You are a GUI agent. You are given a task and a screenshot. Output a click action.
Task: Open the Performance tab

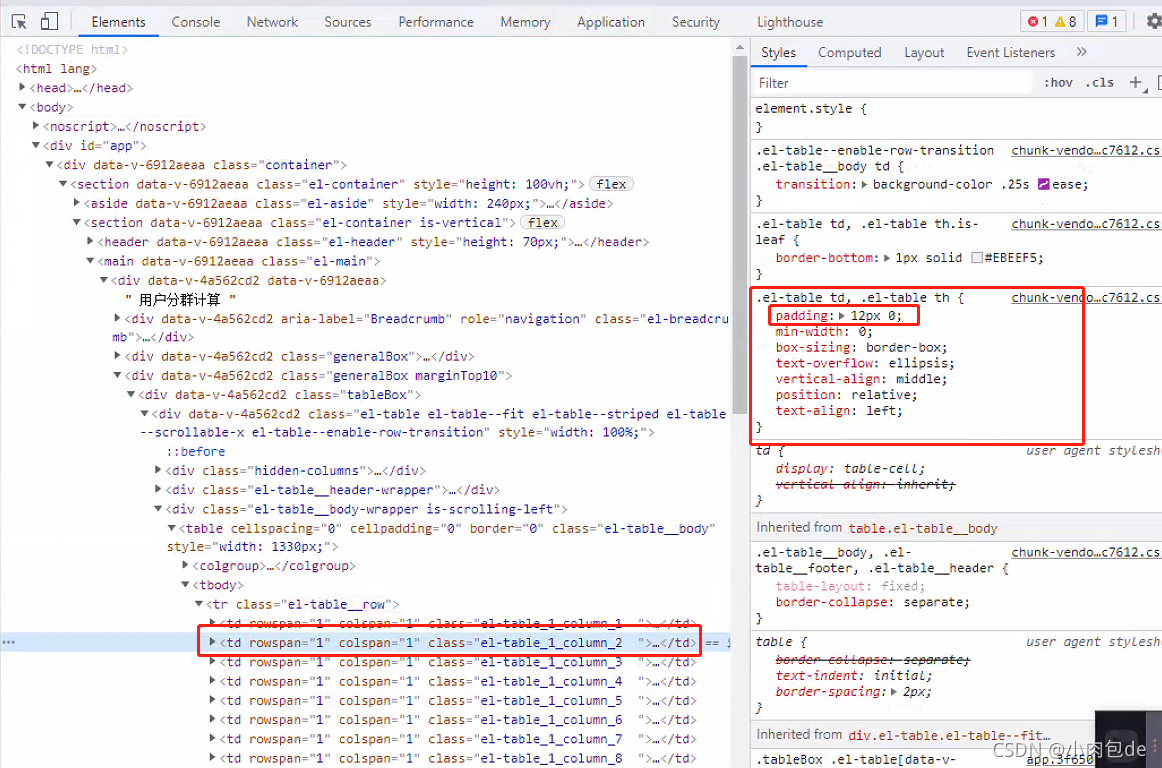click(436, 21)
